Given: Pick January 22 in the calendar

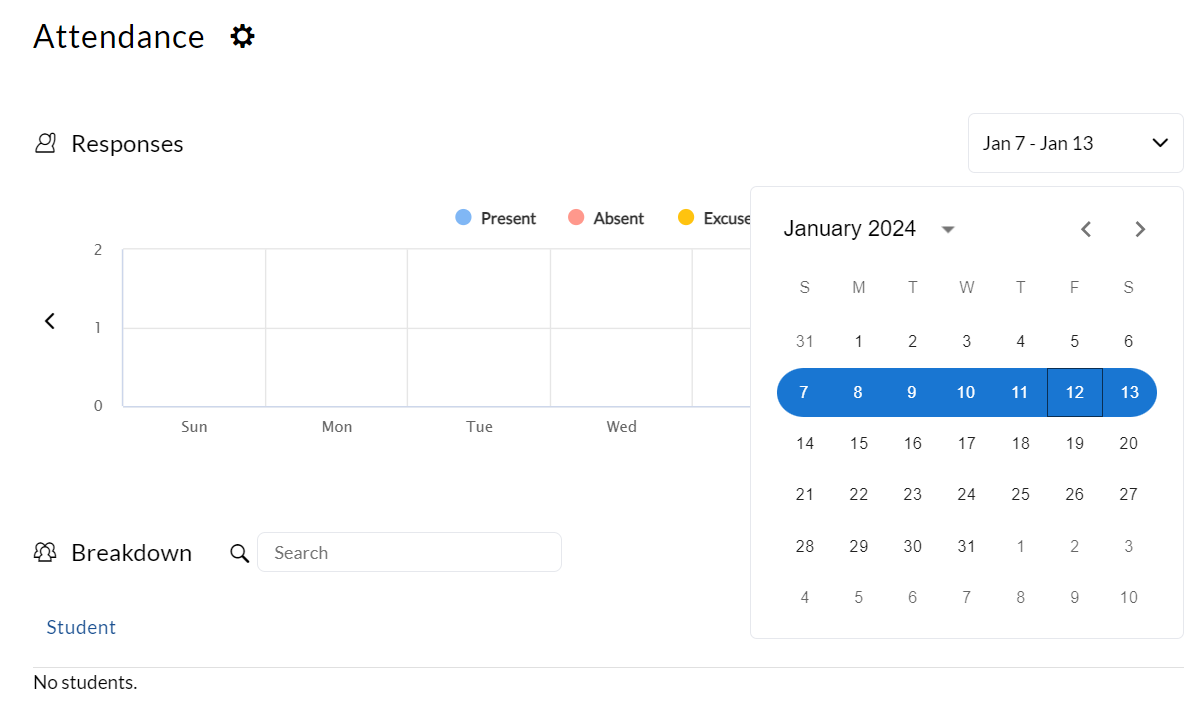Looking at the screenshot, I should point(858,494).
